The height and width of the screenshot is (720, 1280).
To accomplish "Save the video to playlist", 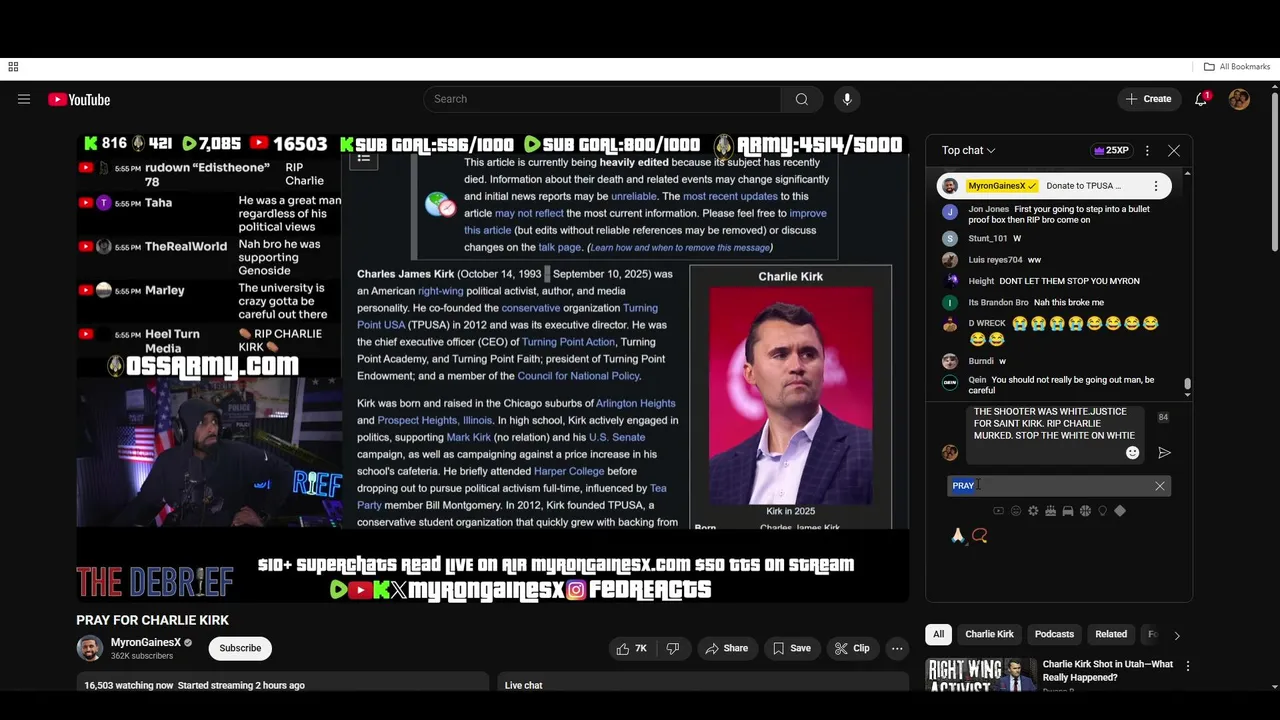I will coord(791,648).
